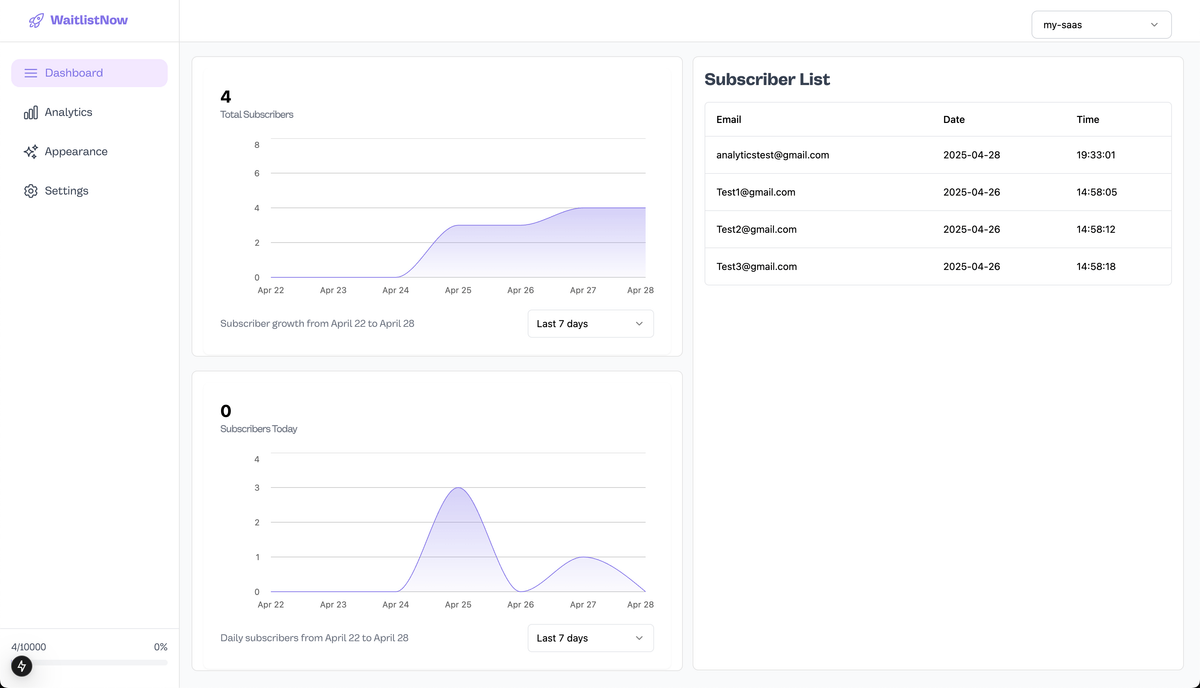Open the my-saas project selector dropdown

coord(1101,25)
